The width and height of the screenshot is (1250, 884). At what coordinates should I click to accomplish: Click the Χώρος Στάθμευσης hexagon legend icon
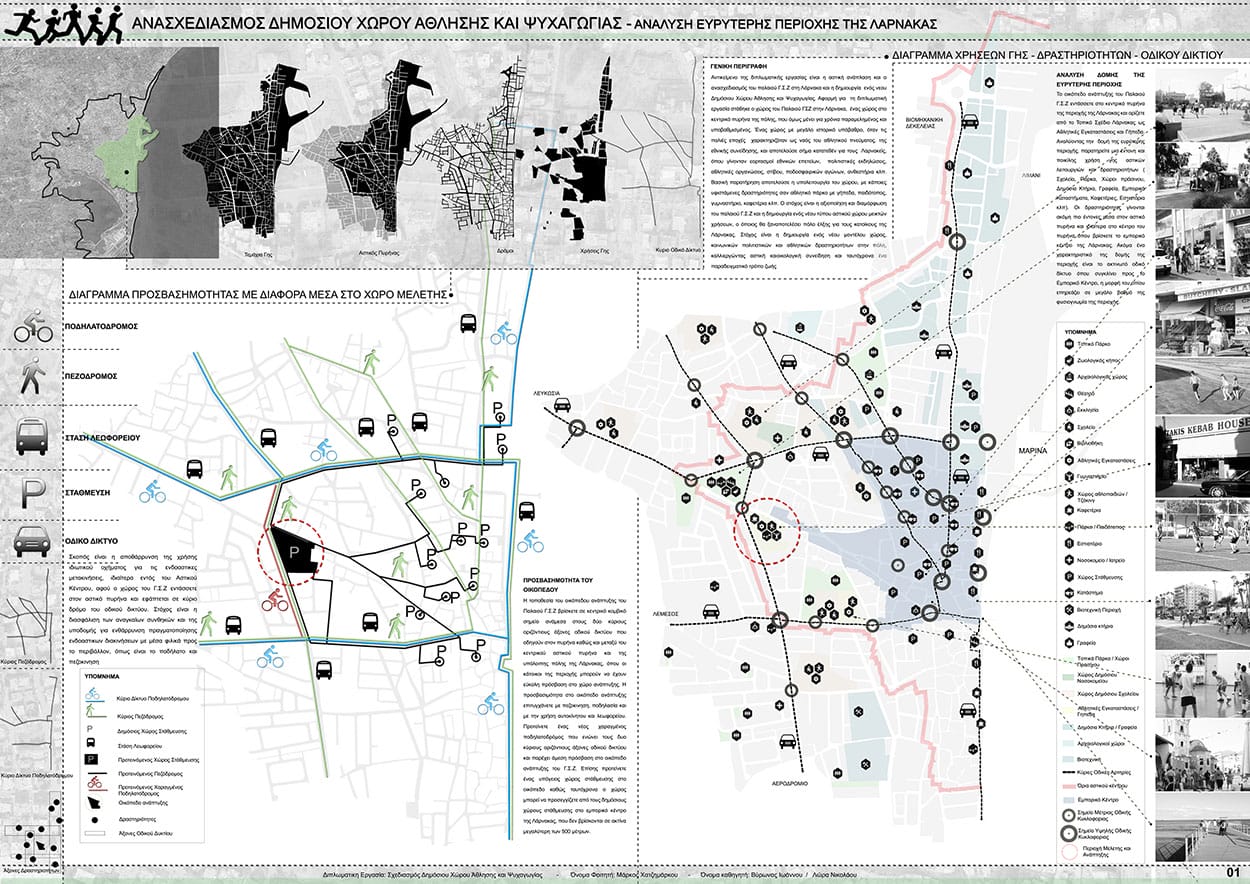pos(1069,576)
